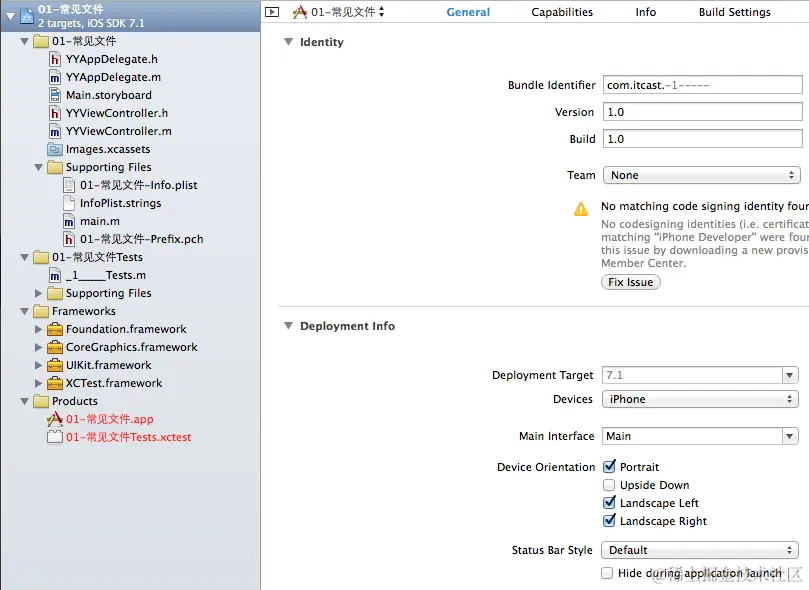809x590 pixels.
Task: Click the bundle icon of 01-常见文件Tests.xctest
Action: [55, 437]
